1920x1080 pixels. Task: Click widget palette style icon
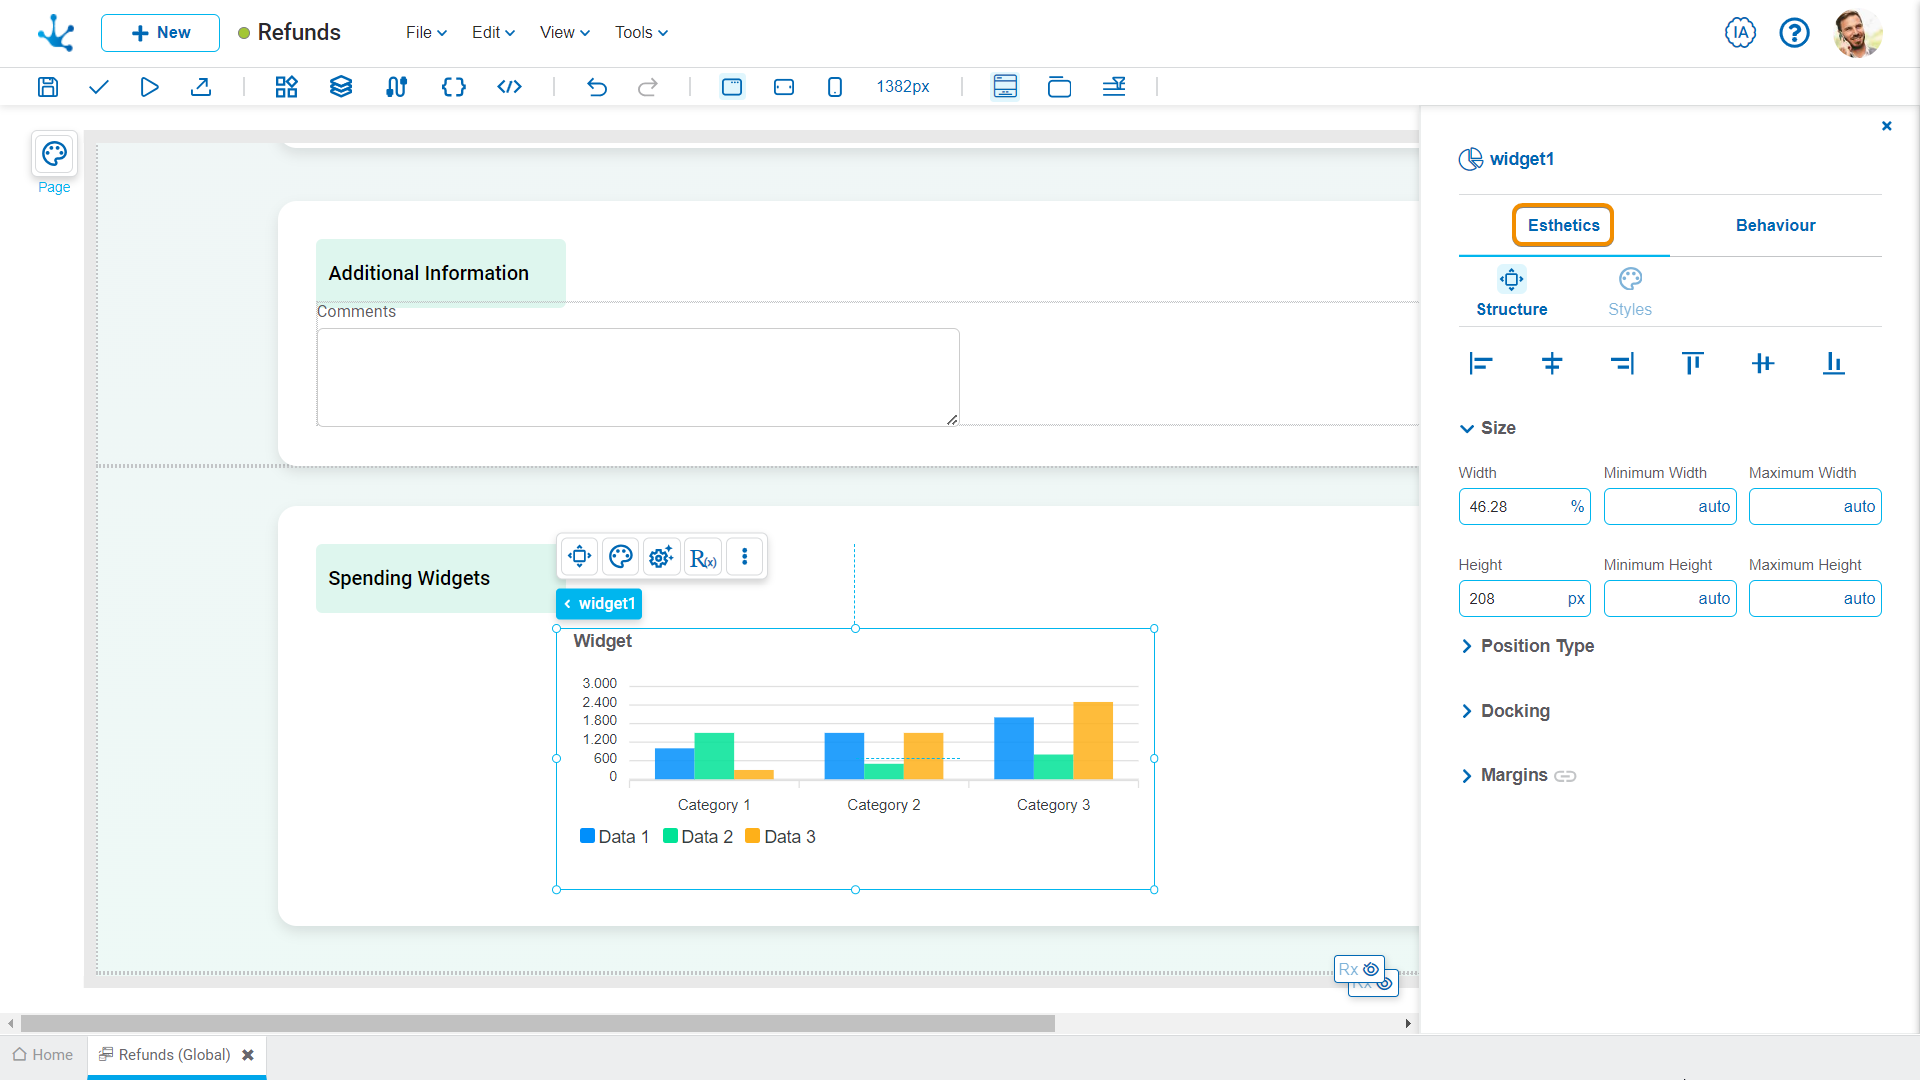tap(620, 557)
